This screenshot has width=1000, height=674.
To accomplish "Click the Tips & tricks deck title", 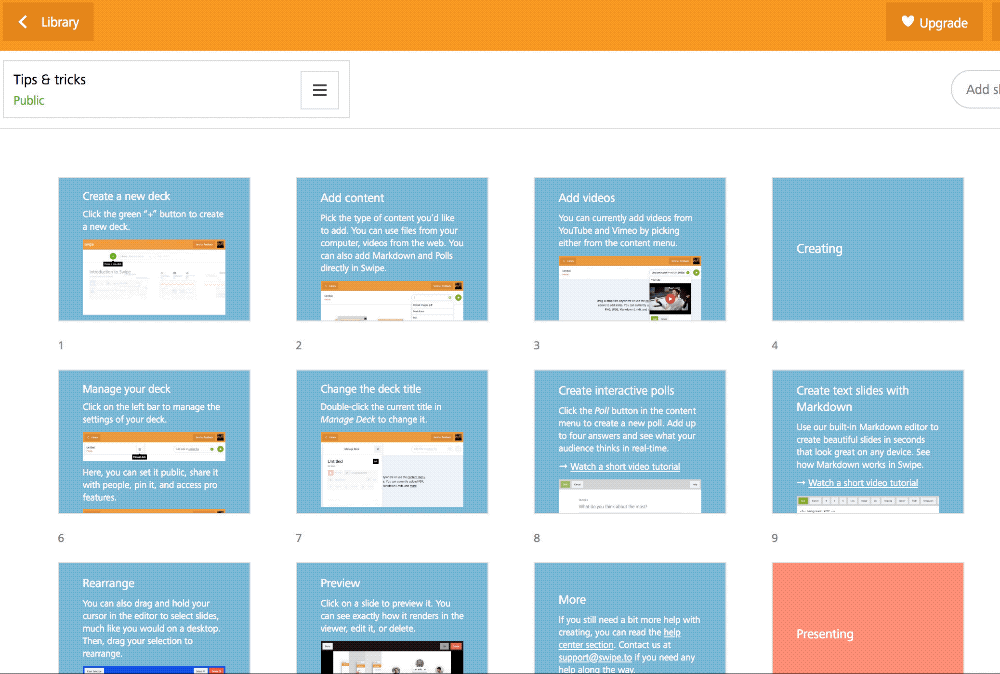I will [50, 80].
